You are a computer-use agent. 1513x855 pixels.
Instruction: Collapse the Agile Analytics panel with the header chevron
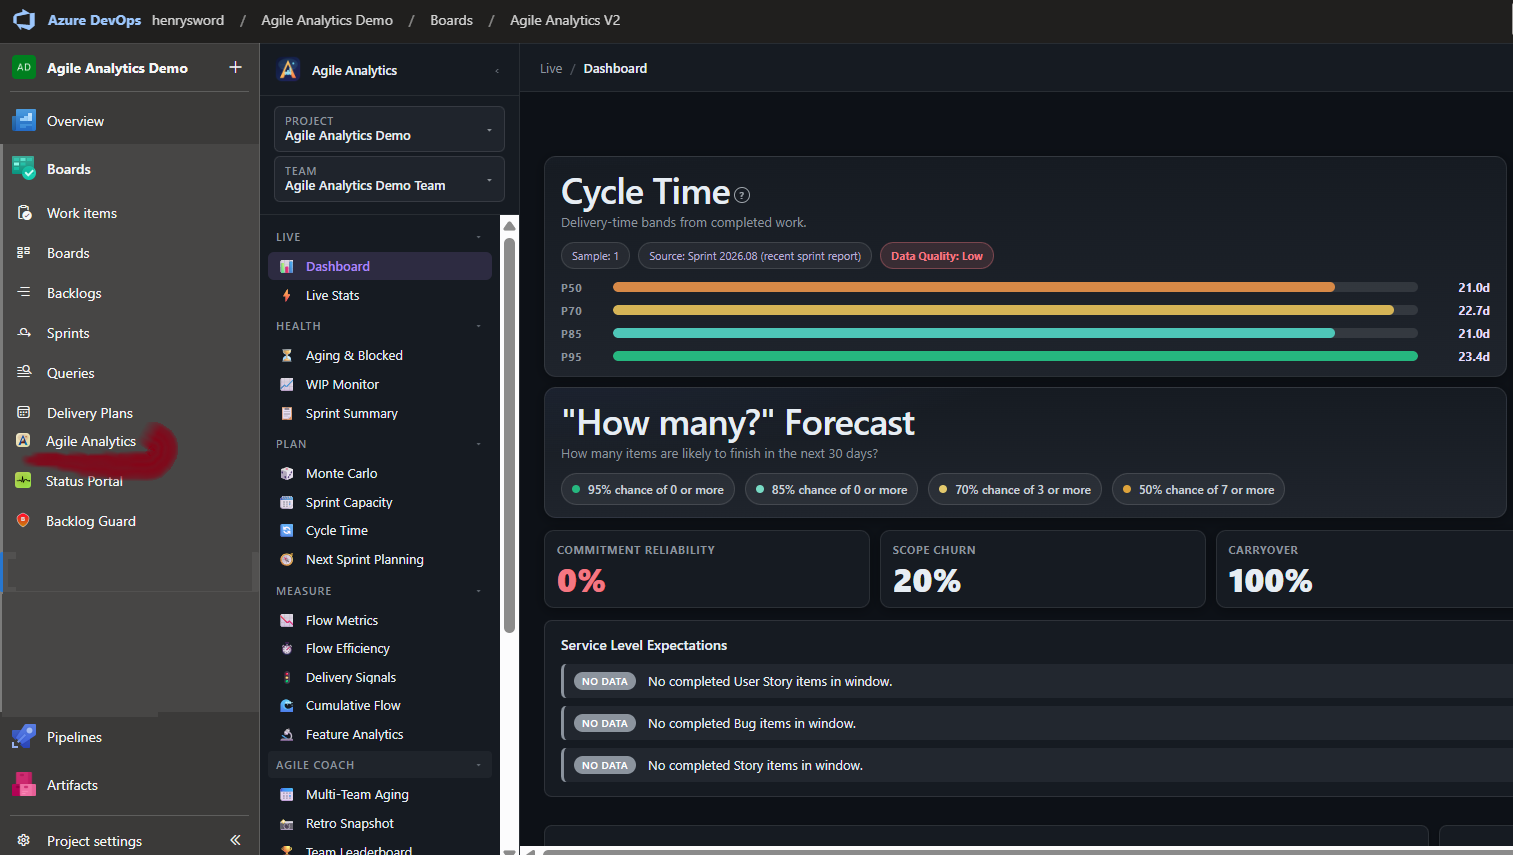point(497,70)
